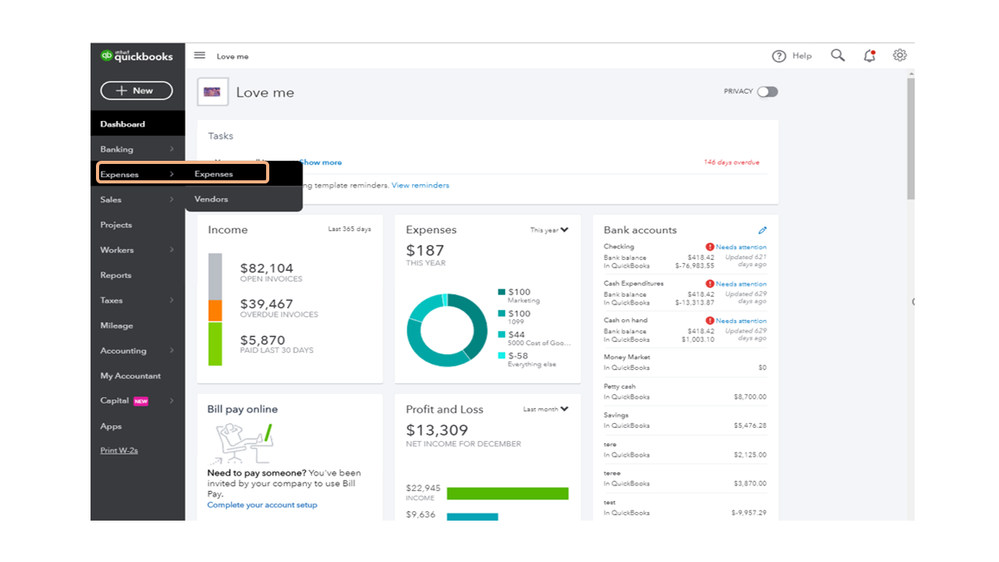Screen dimensions: 999x562
Task: Open the Expenses This year dropdown
Action: pyautogui.click(x=549, y=230)
